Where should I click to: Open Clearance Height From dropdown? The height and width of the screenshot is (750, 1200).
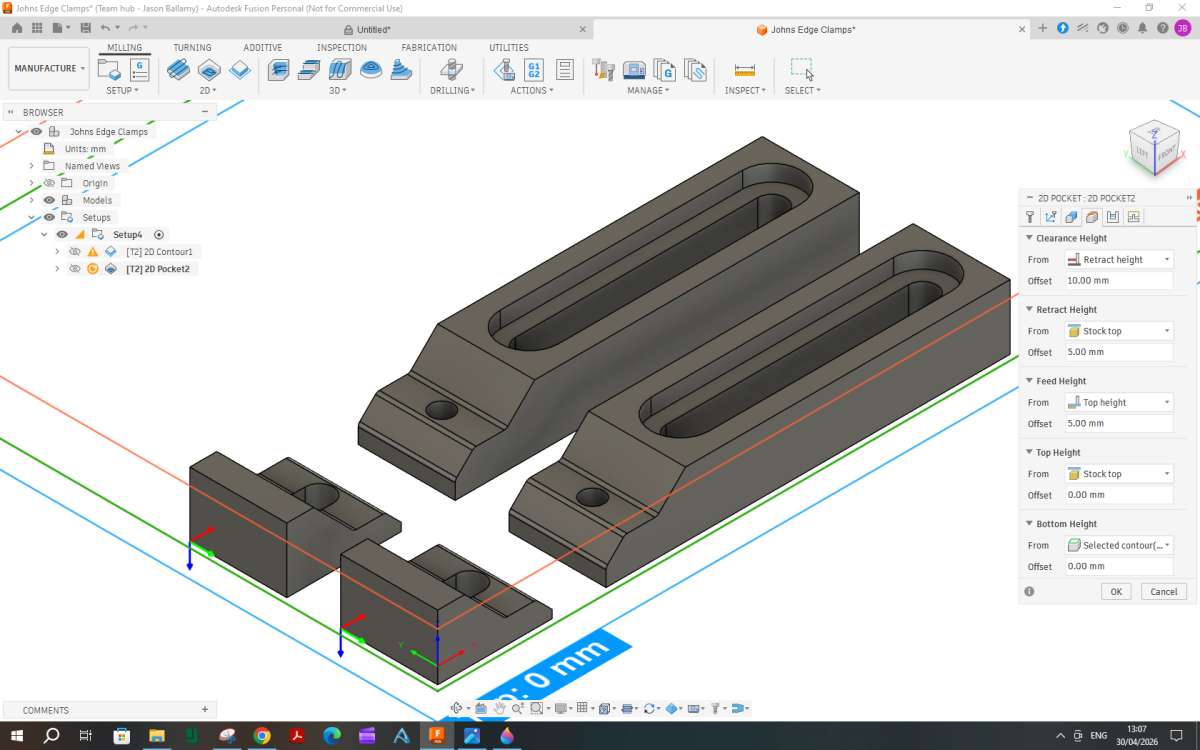(x=1118, y=259)
